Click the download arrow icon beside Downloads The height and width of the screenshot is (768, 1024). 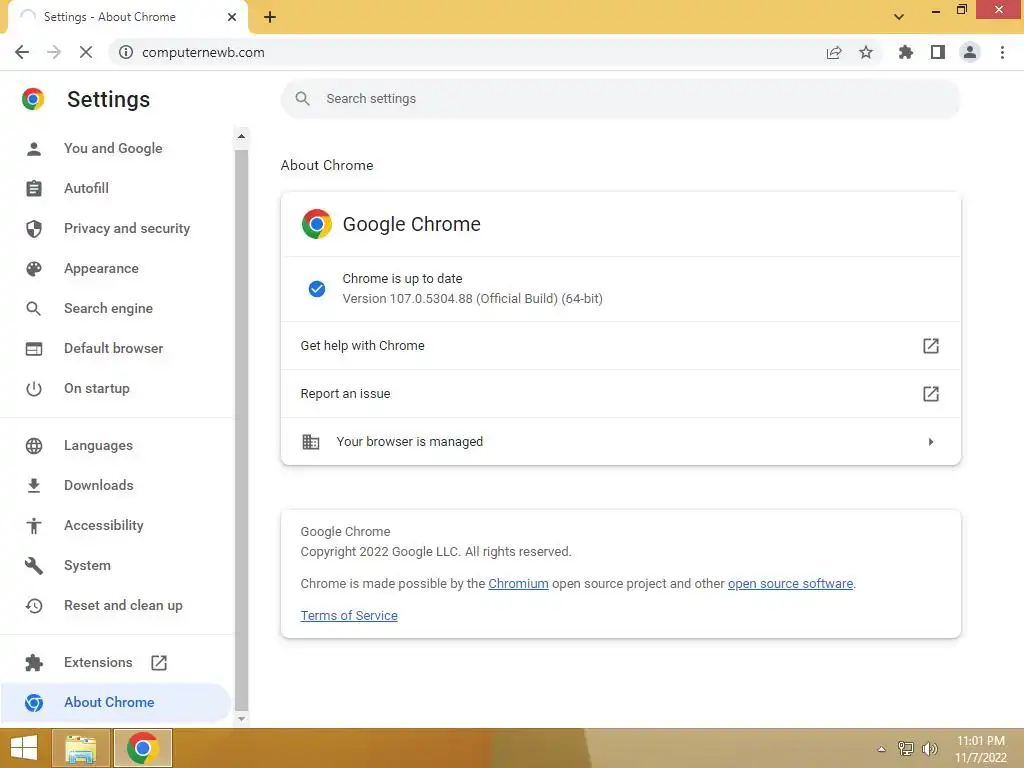coord(34,485)
